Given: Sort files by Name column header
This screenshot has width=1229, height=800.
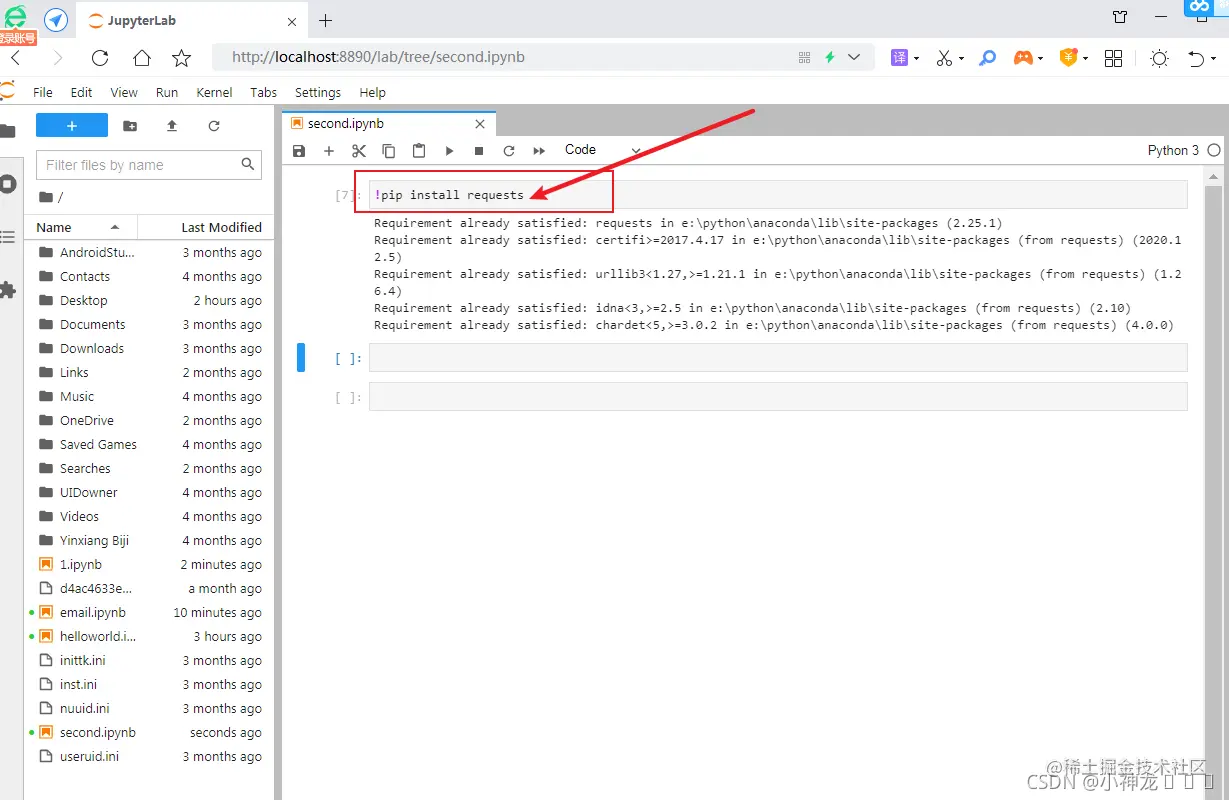Looking at the screenshot, I should (80, 227).
